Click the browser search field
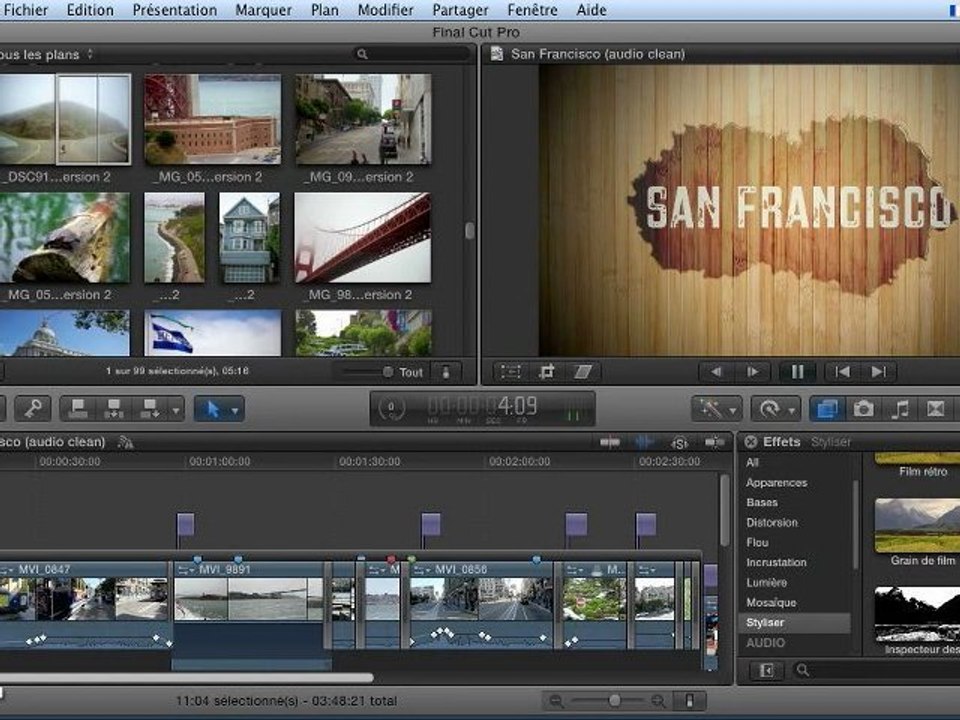Image resolution: width=960 pixels, height=720 pixels. click(411, 54)
